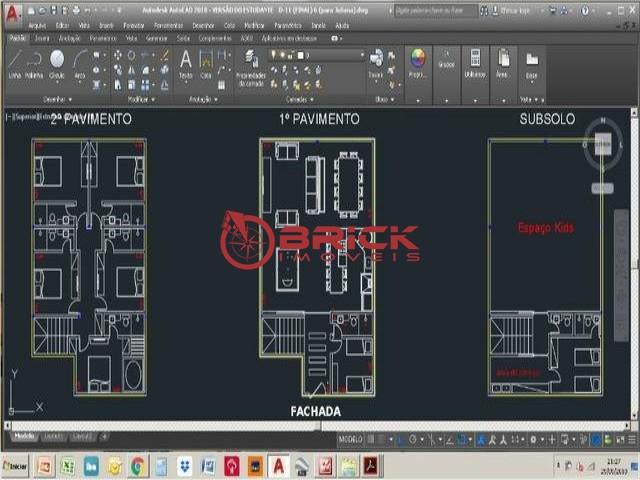Click the customization menu icon in status bar
This screenshot has width=640, height=480.
pyautogui.click(x=632, y=440)
